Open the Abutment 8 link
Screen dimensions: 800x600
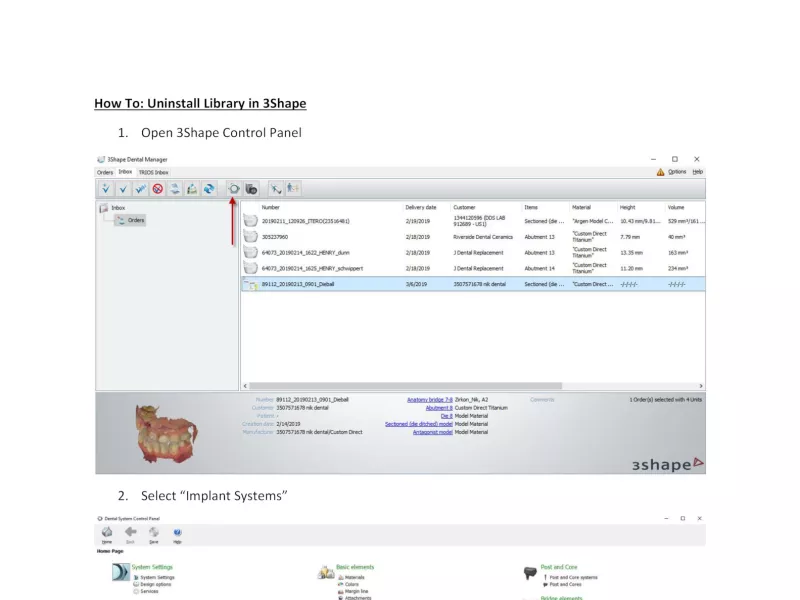click(x=439, y=408)
